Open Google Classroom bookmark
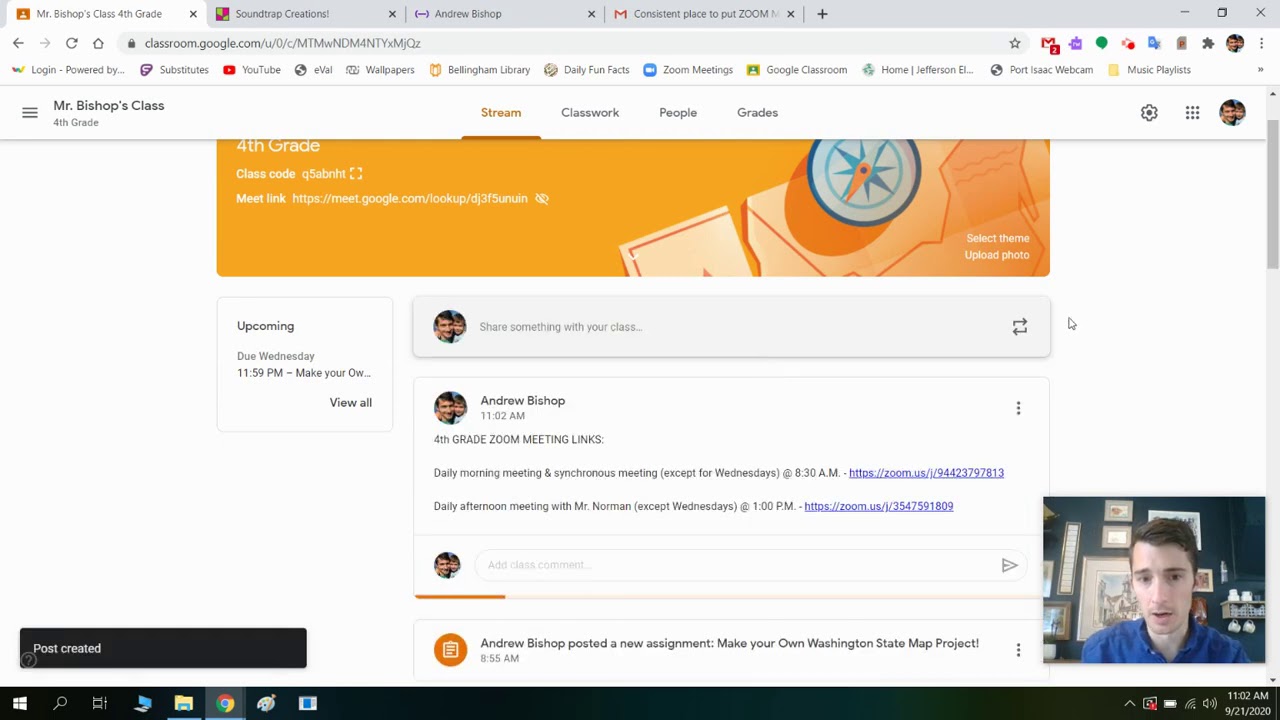1280x720 pixels. click(797, 70)
